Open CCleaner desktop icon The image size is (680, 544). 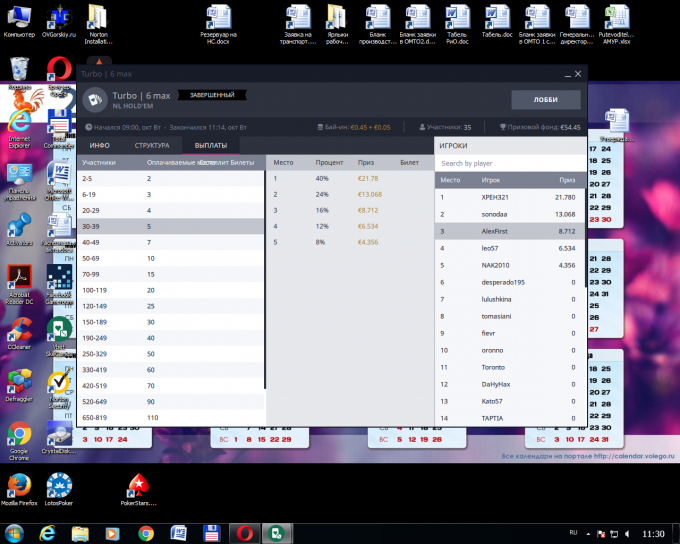19,333
